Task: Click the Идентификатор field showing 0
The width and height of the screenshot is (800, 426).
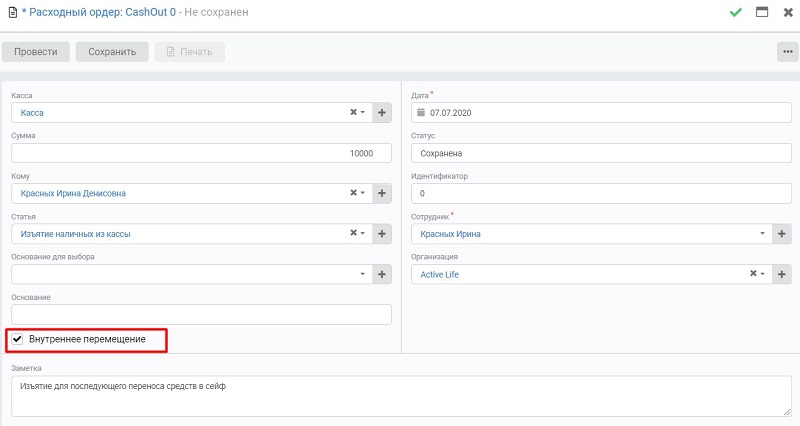Action: [602, 193]
